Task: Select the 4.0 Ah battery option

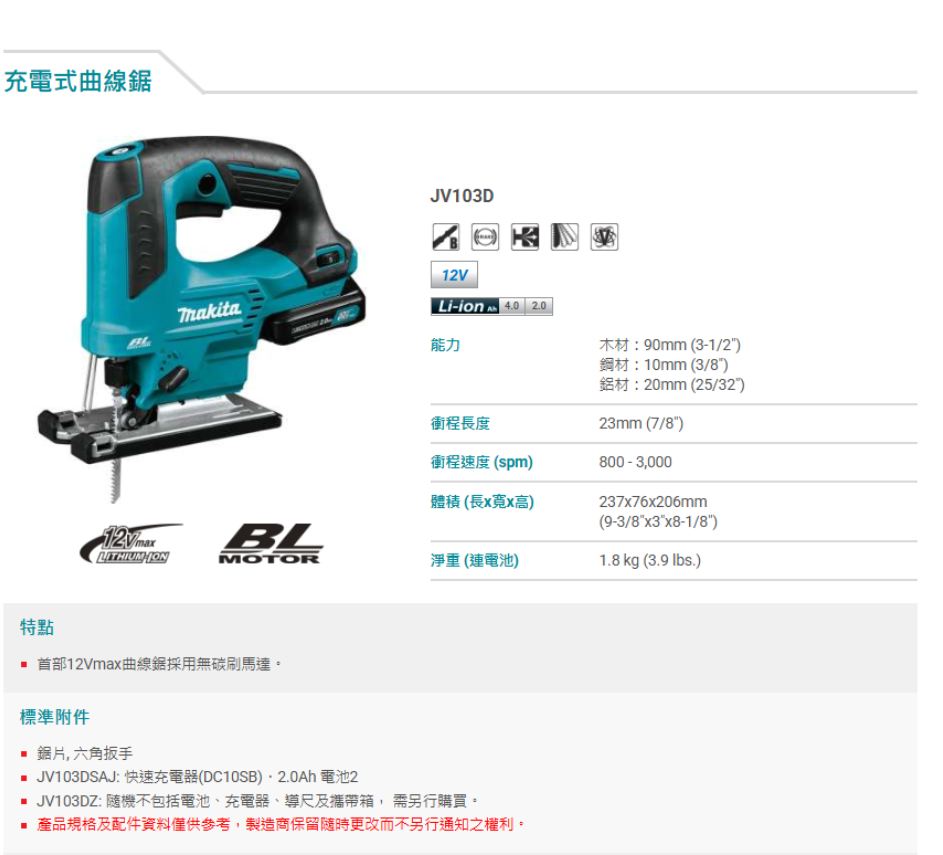Action: (x=512, y=306)
